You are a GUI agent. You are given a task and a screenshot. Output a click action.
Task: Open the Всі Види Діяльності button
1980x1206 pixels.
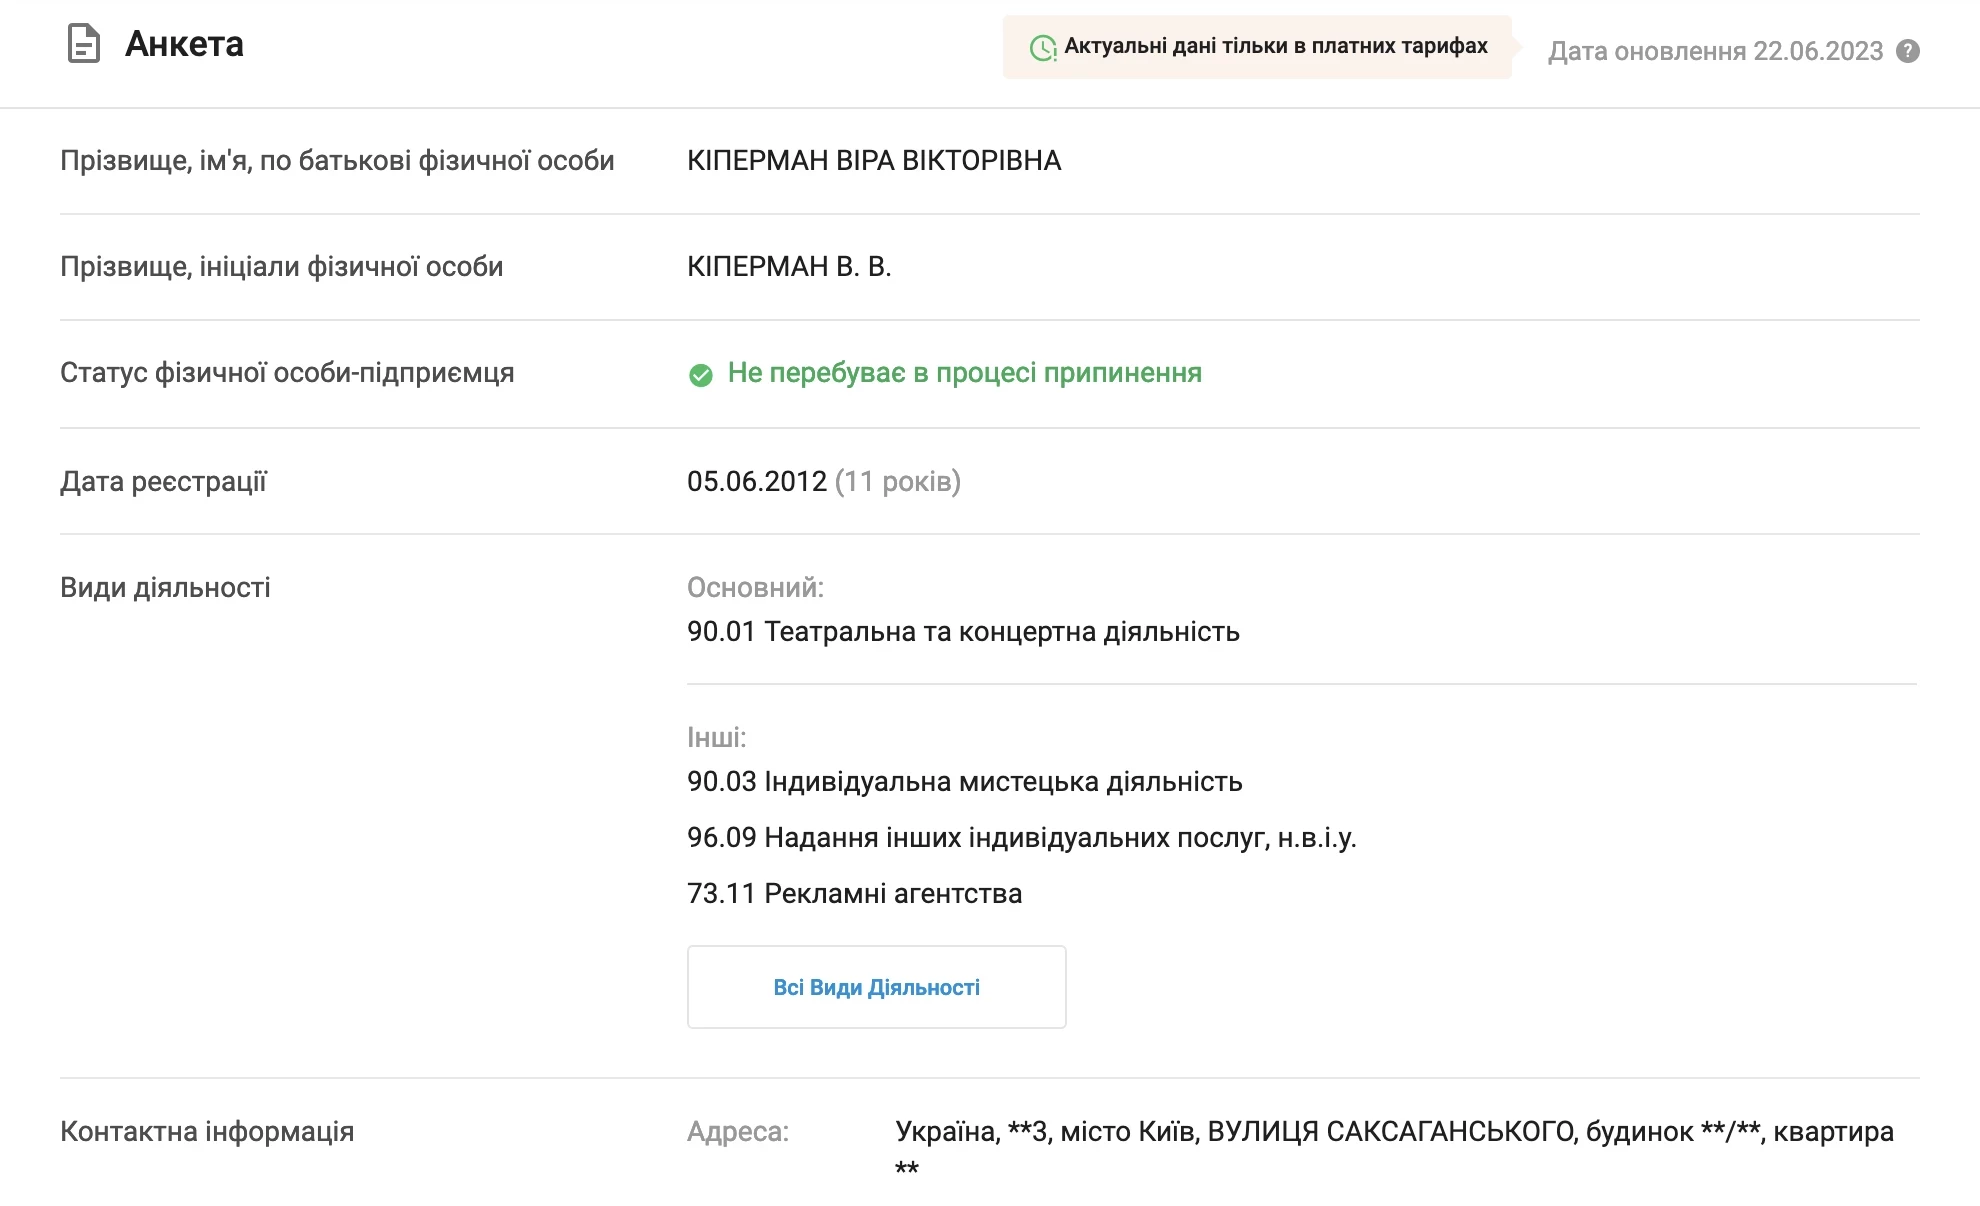(x=876, y=987)
